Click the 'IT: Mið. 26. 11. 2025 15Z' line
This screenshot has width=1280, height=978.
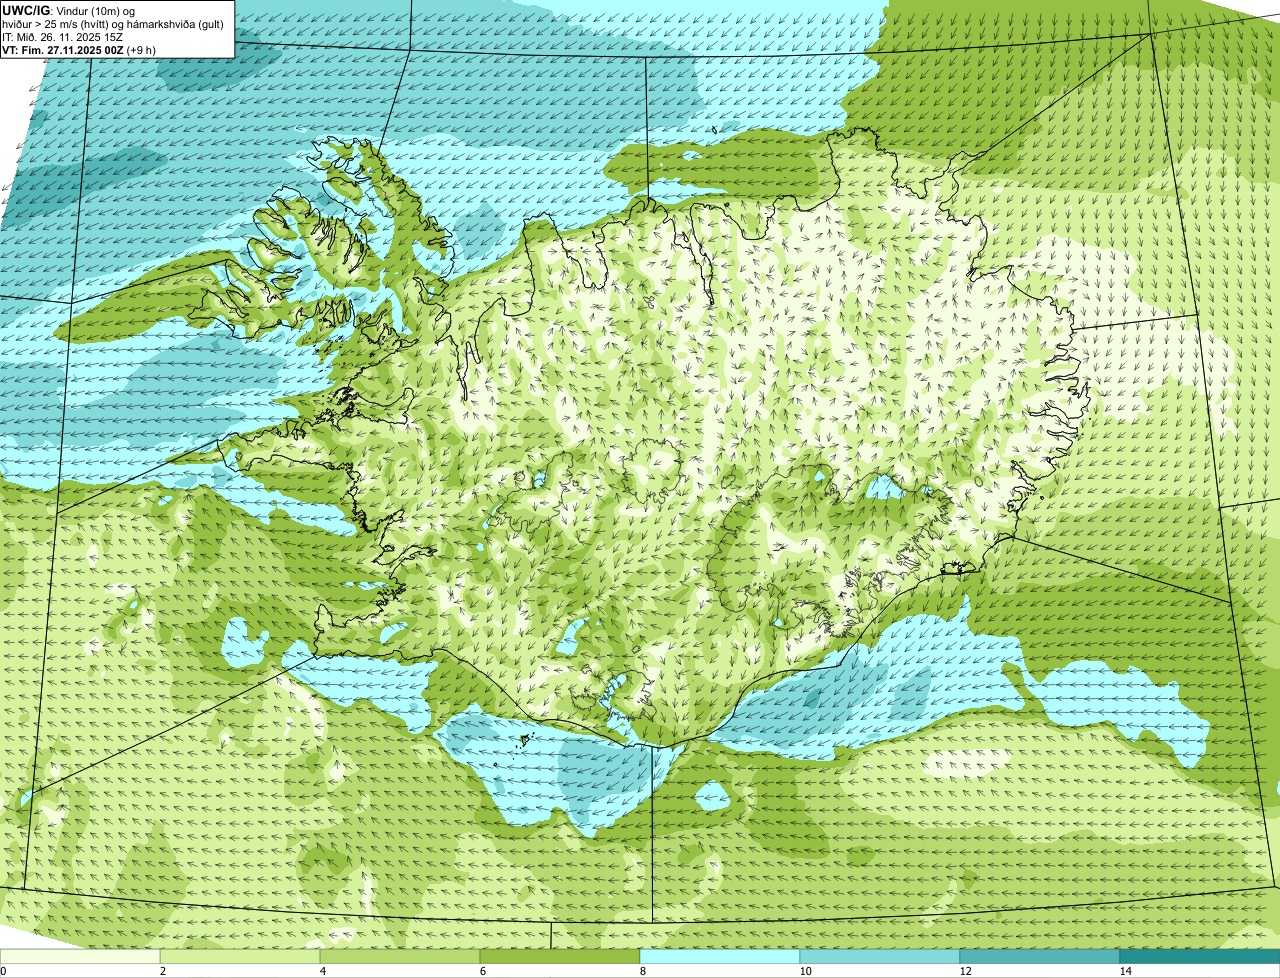pyautogui.click(x=63, y=37)
